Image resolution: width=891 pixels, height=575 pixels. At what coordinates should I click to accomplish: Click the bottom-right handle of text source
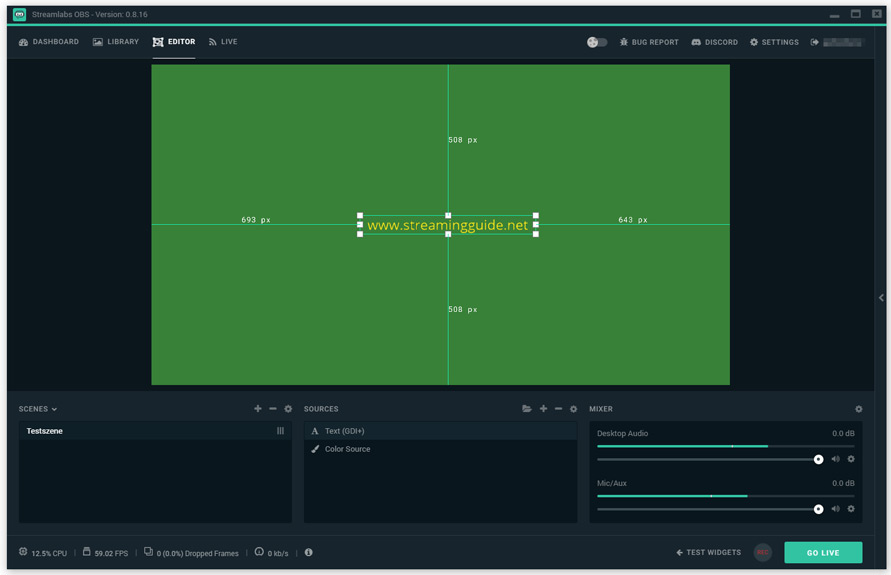[536, 234]
